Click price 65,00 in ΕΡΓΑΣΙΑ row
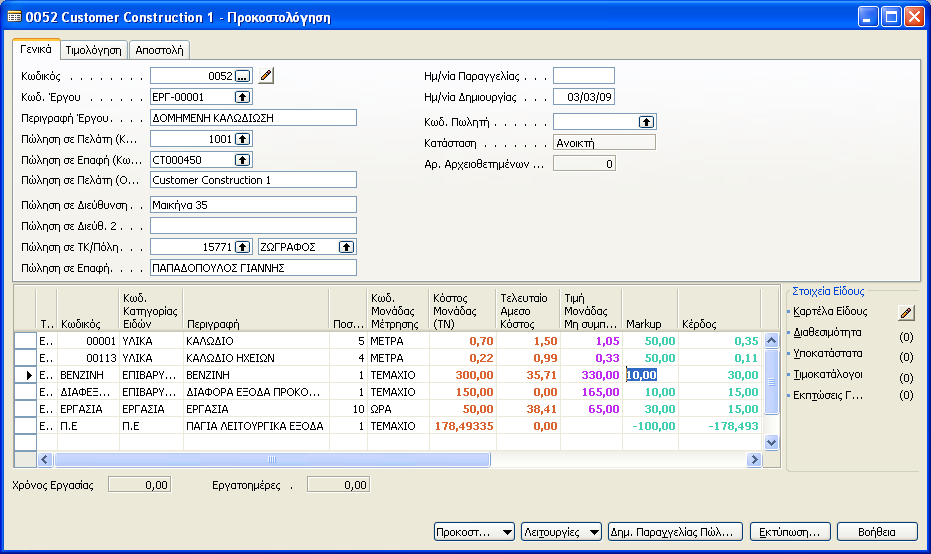 click(x=591, y=409)
